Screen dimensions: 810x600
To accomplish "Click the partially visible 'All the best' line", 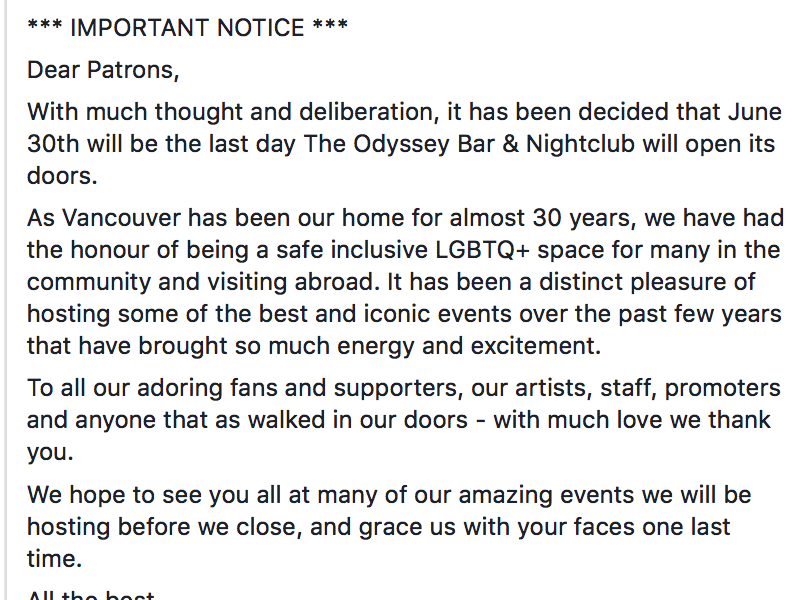I will tap(91, 596).
